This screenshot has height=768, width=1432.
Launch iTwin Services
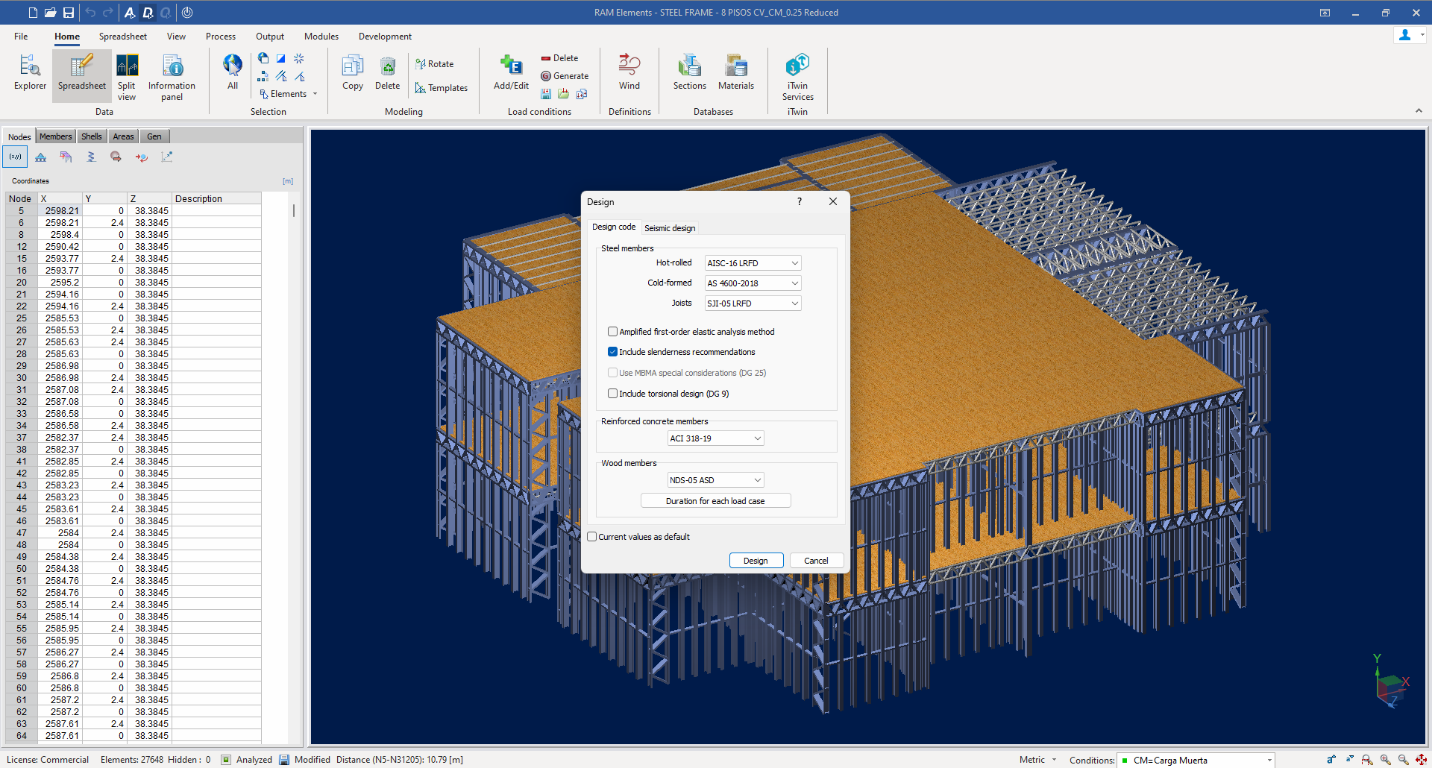click(x=798, y=77)
